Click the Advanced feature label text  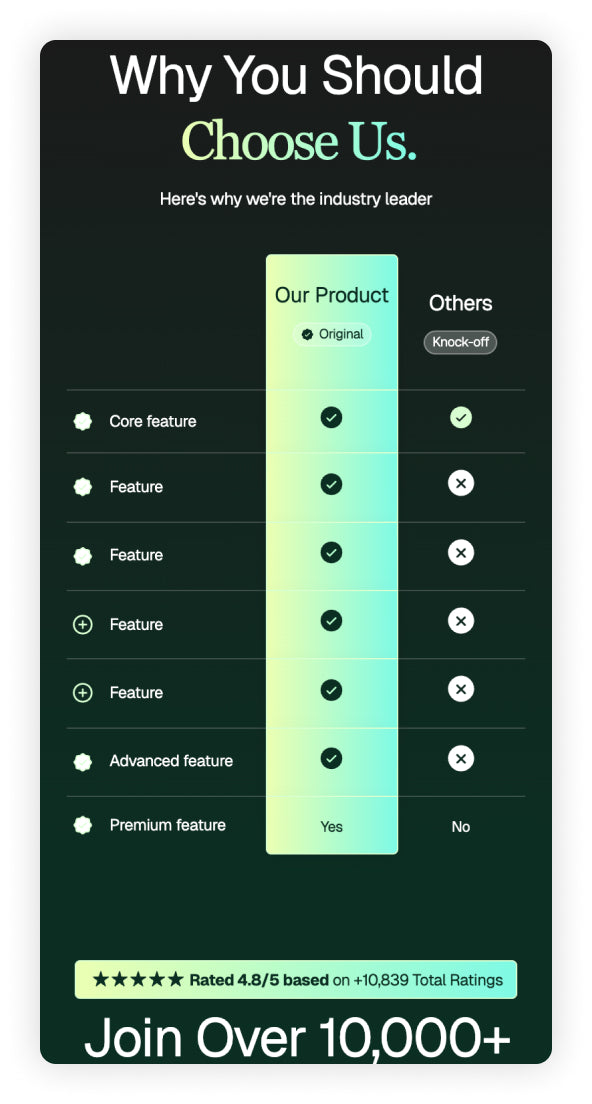[171, 761]
